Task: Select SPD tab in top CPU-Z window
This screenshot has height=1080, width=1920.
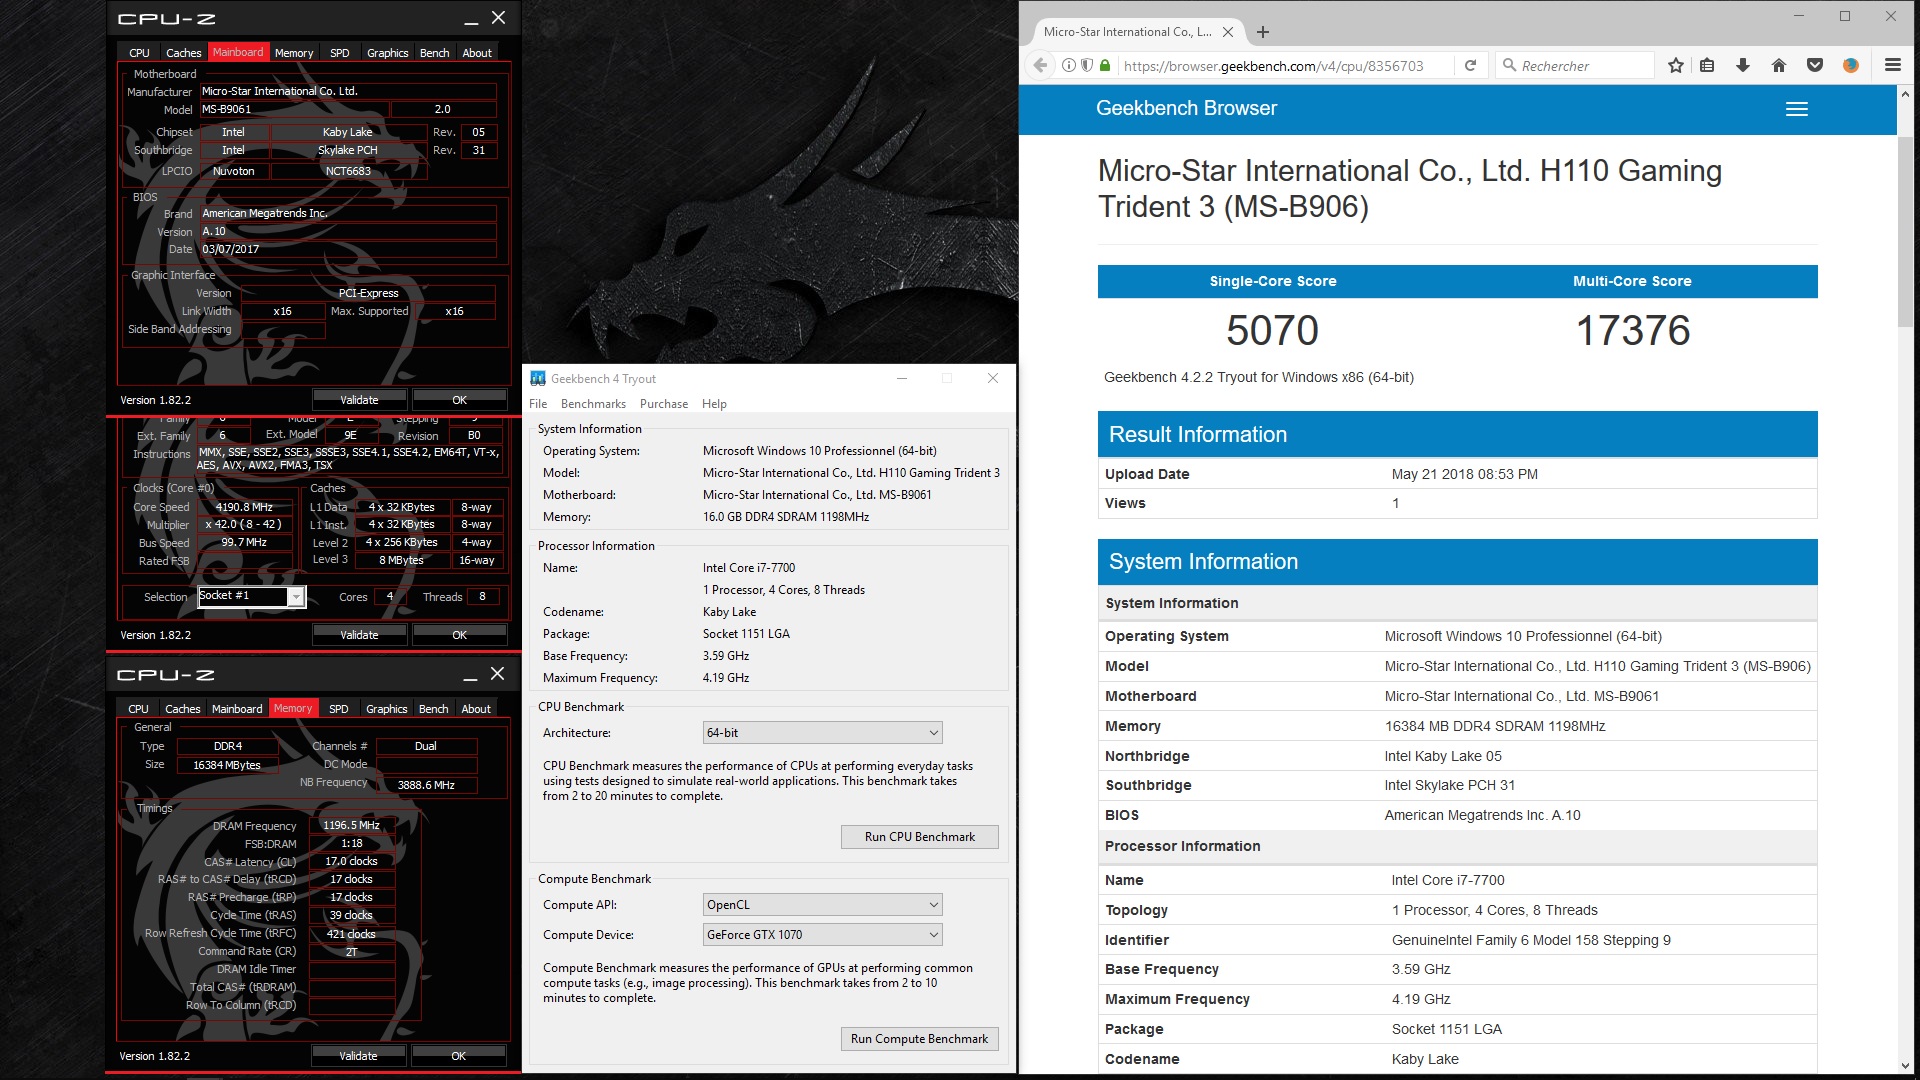Action: tap(340, 53)
